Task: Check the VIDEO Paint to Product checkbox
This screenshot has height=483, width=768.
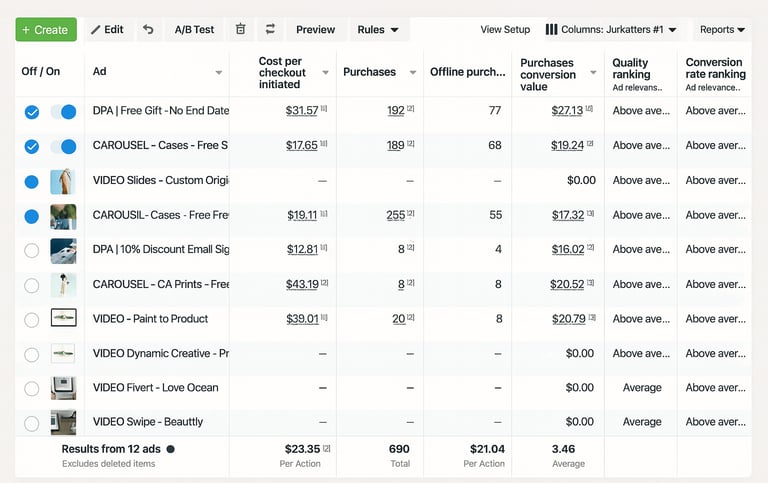Action: click(32, 320)
